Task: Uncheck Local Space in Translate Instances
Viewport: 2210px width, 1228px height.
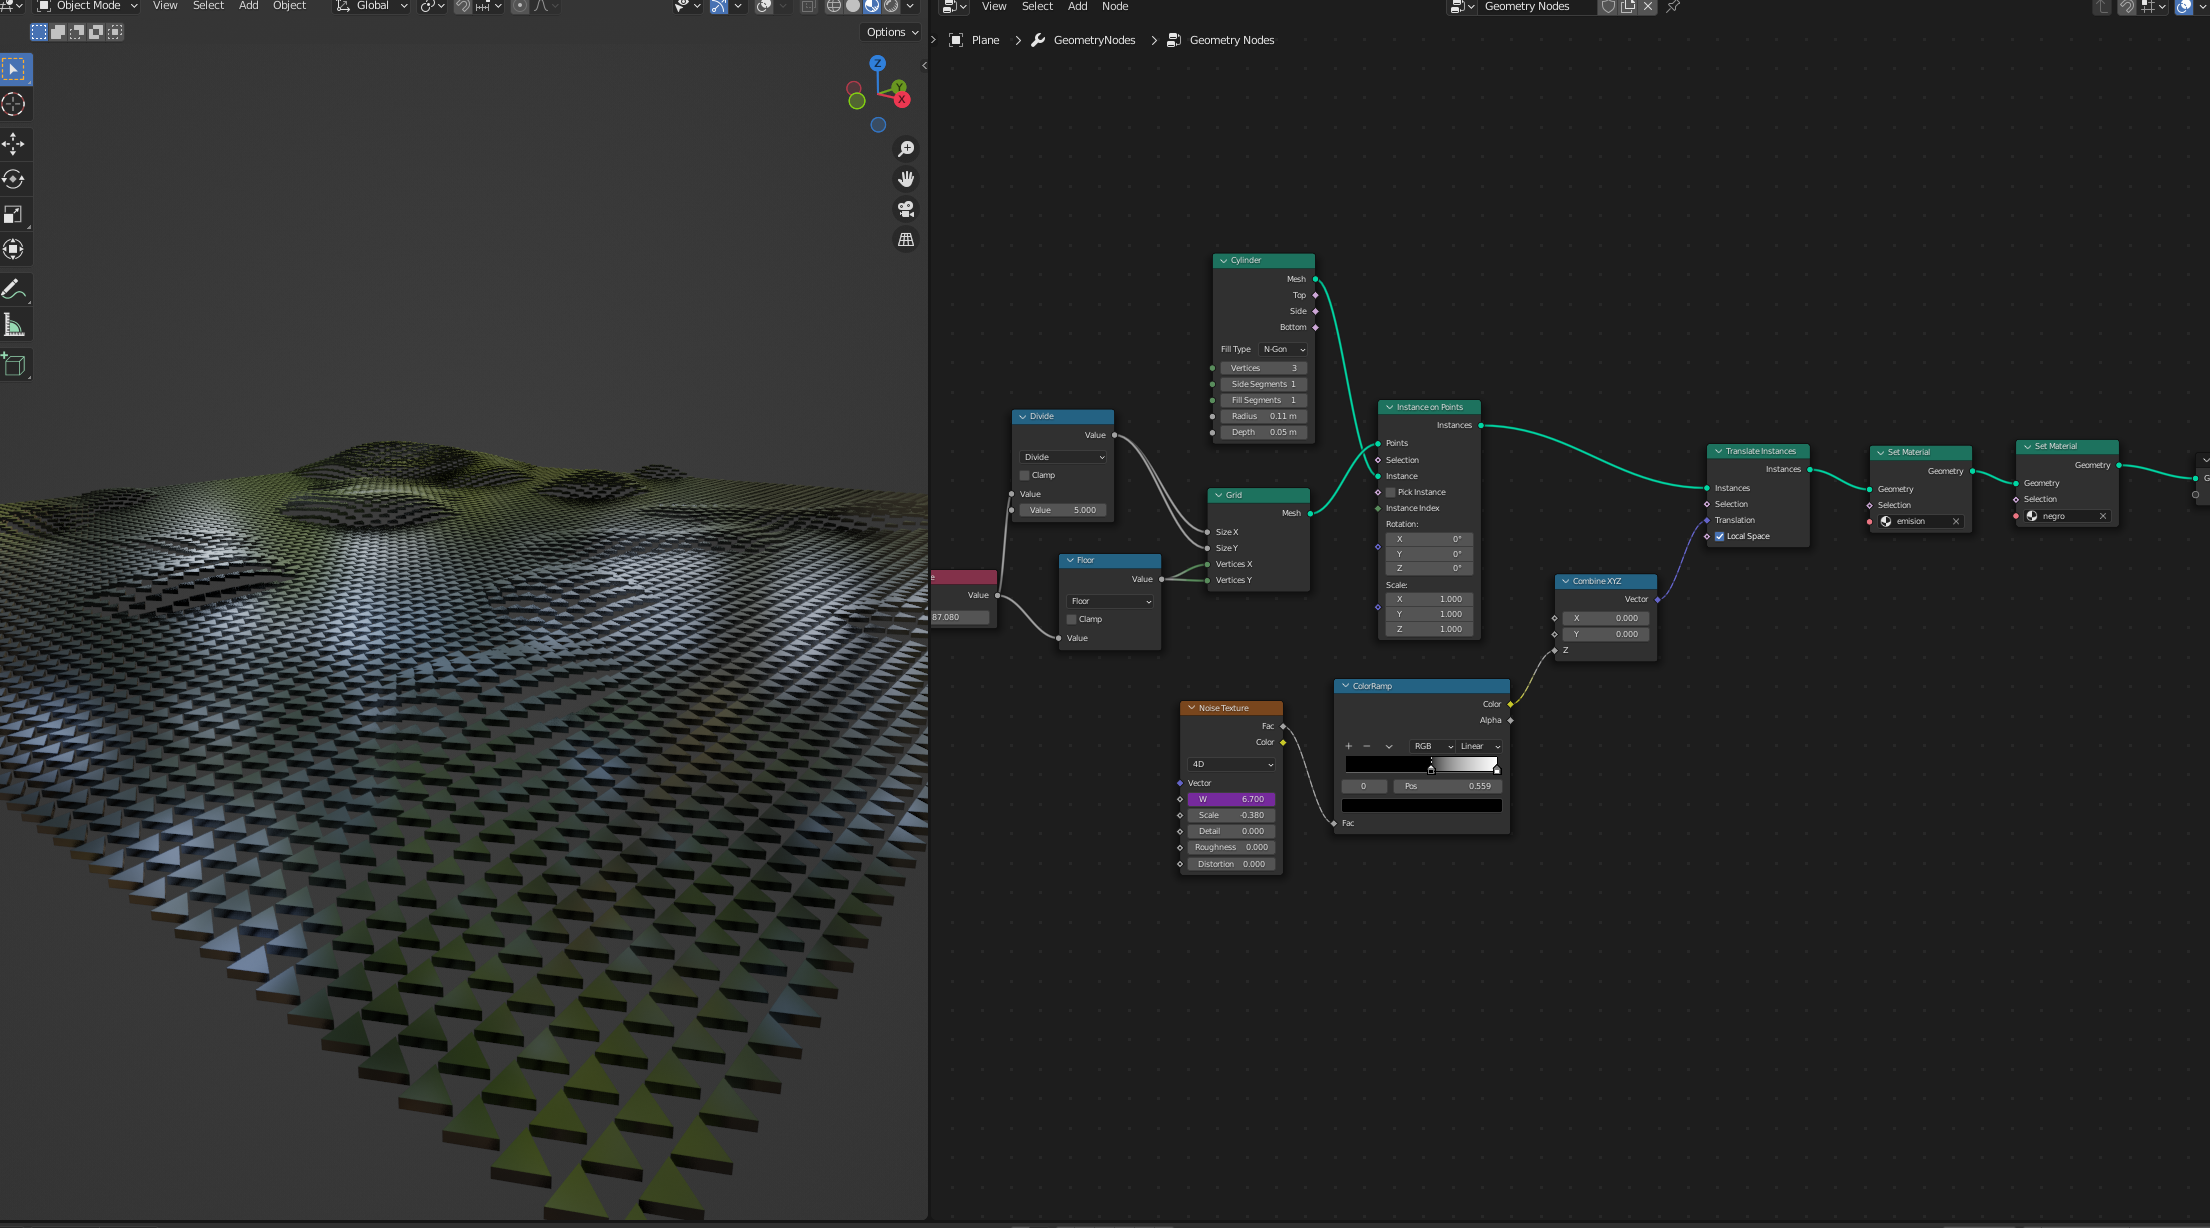Action: point(1720,536)
